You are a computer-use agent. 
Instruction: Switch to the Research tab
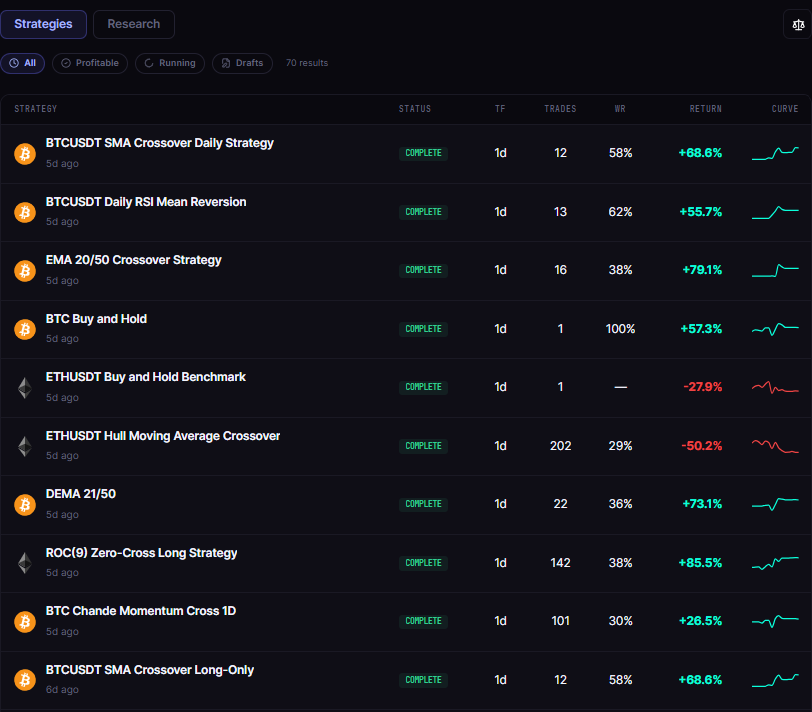point(134,24)
